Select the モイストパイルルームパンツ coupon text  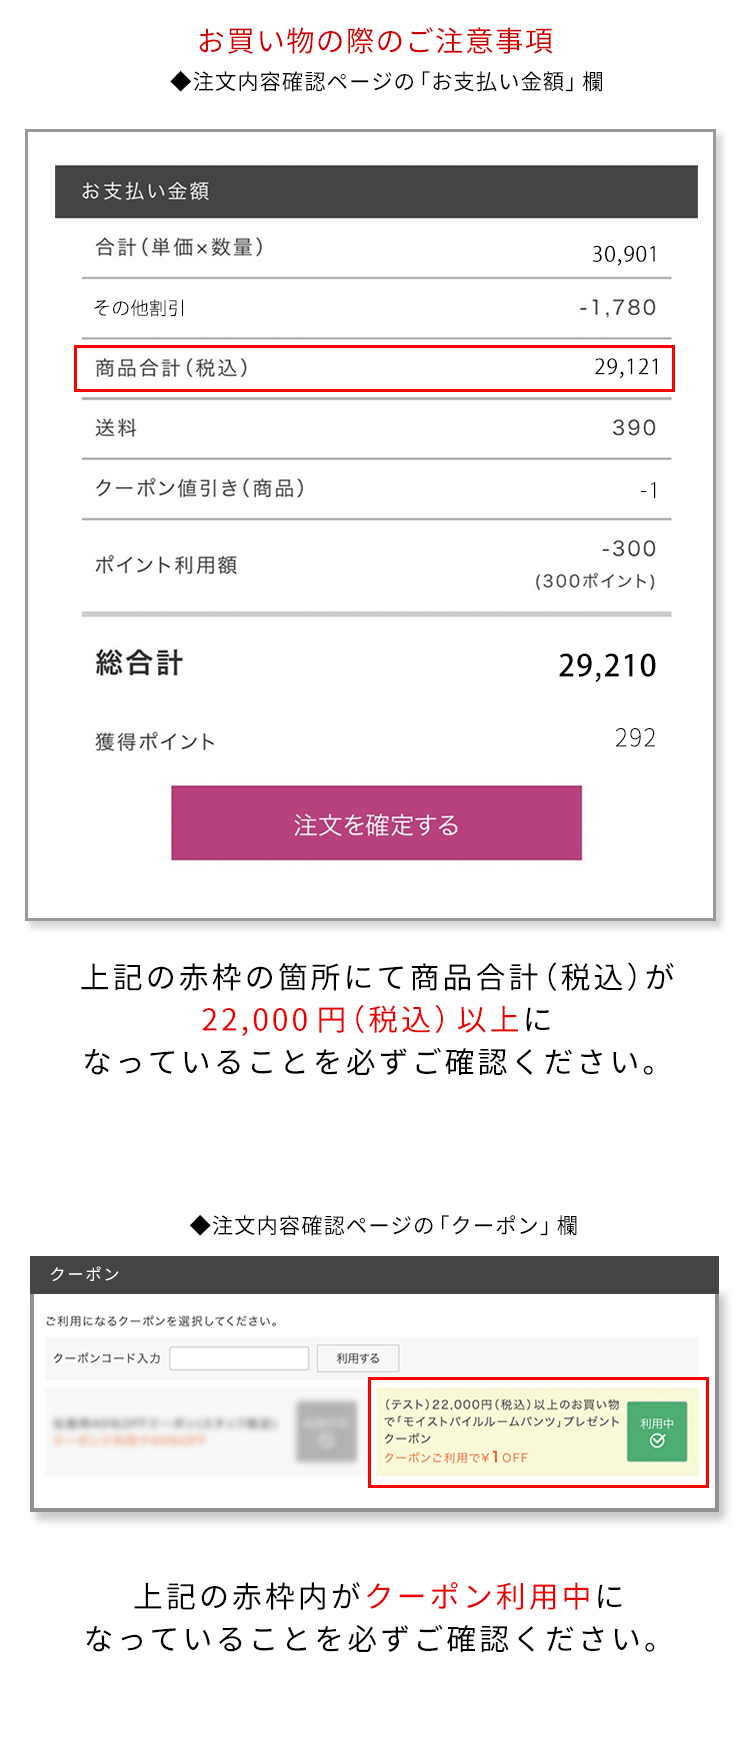(x=501, y=1421)
